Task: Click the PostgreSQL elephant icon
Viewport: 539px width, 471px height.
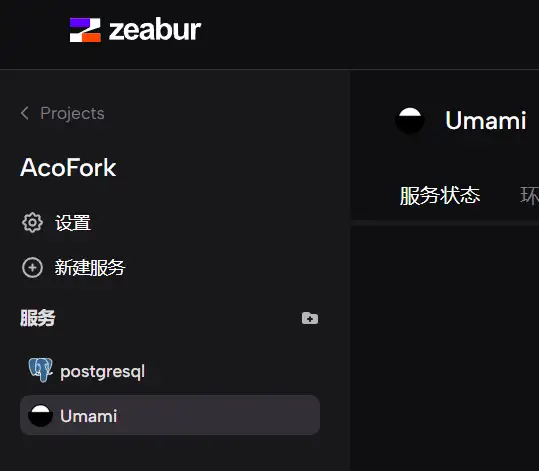Action: pos(41,370)
